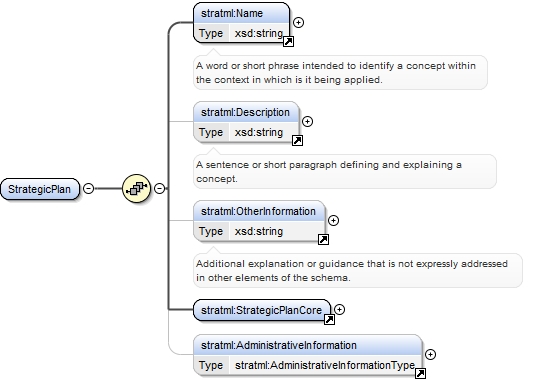Open reference arrow on stratml:AdministrativeInformation
546x380 pixels.
[x=421, y=374]
